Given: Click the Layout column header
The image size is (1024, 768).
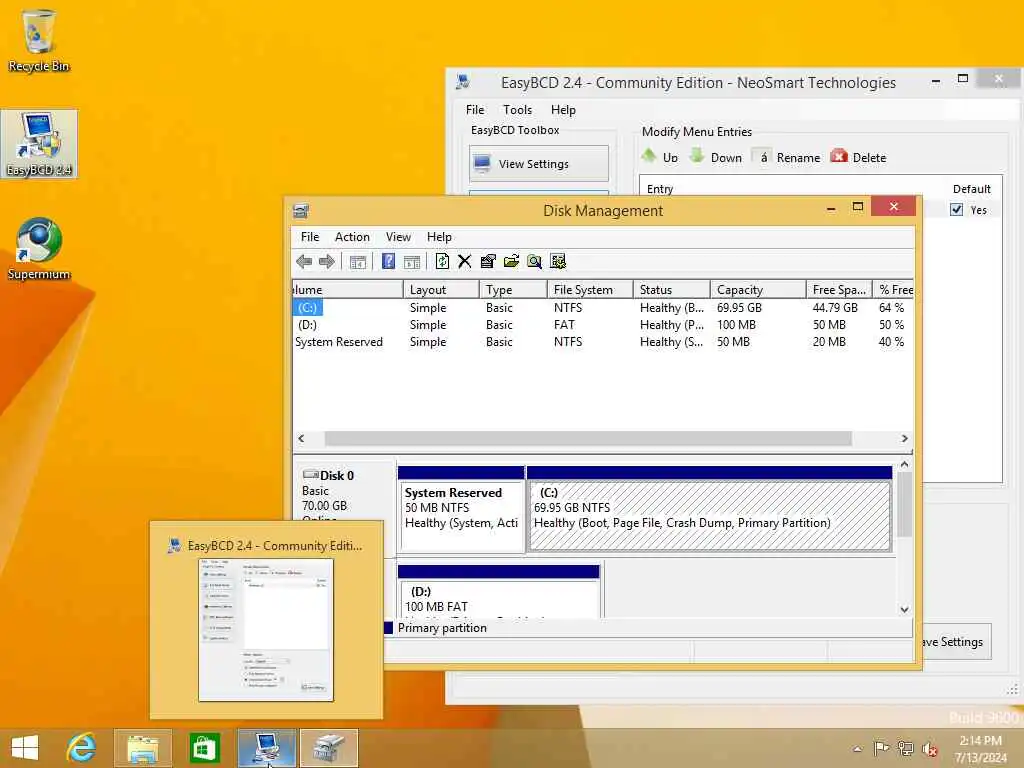Looking at the screenshot, I should coord(441,289).
